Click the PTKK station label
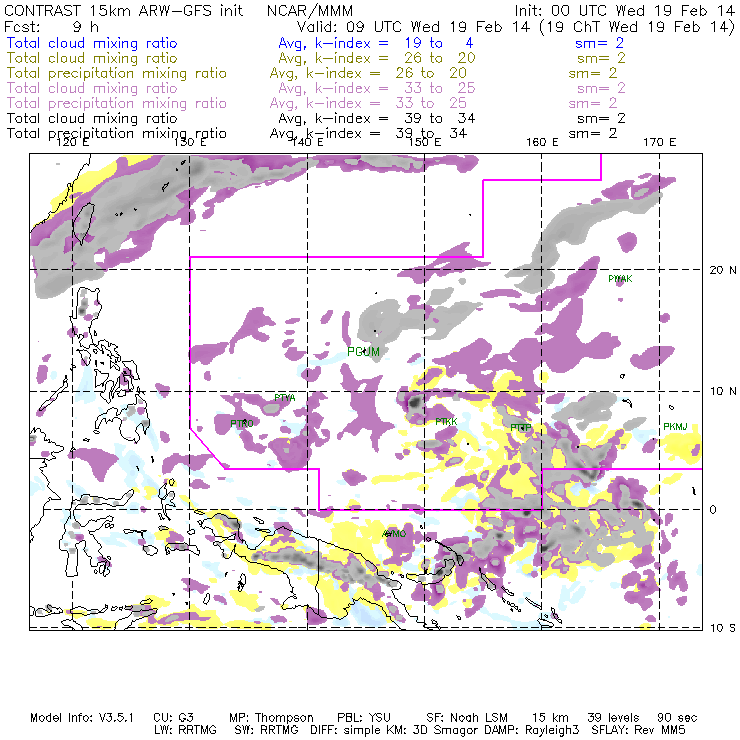The width and height of the screenshot is (740, 740). (446, 421)
